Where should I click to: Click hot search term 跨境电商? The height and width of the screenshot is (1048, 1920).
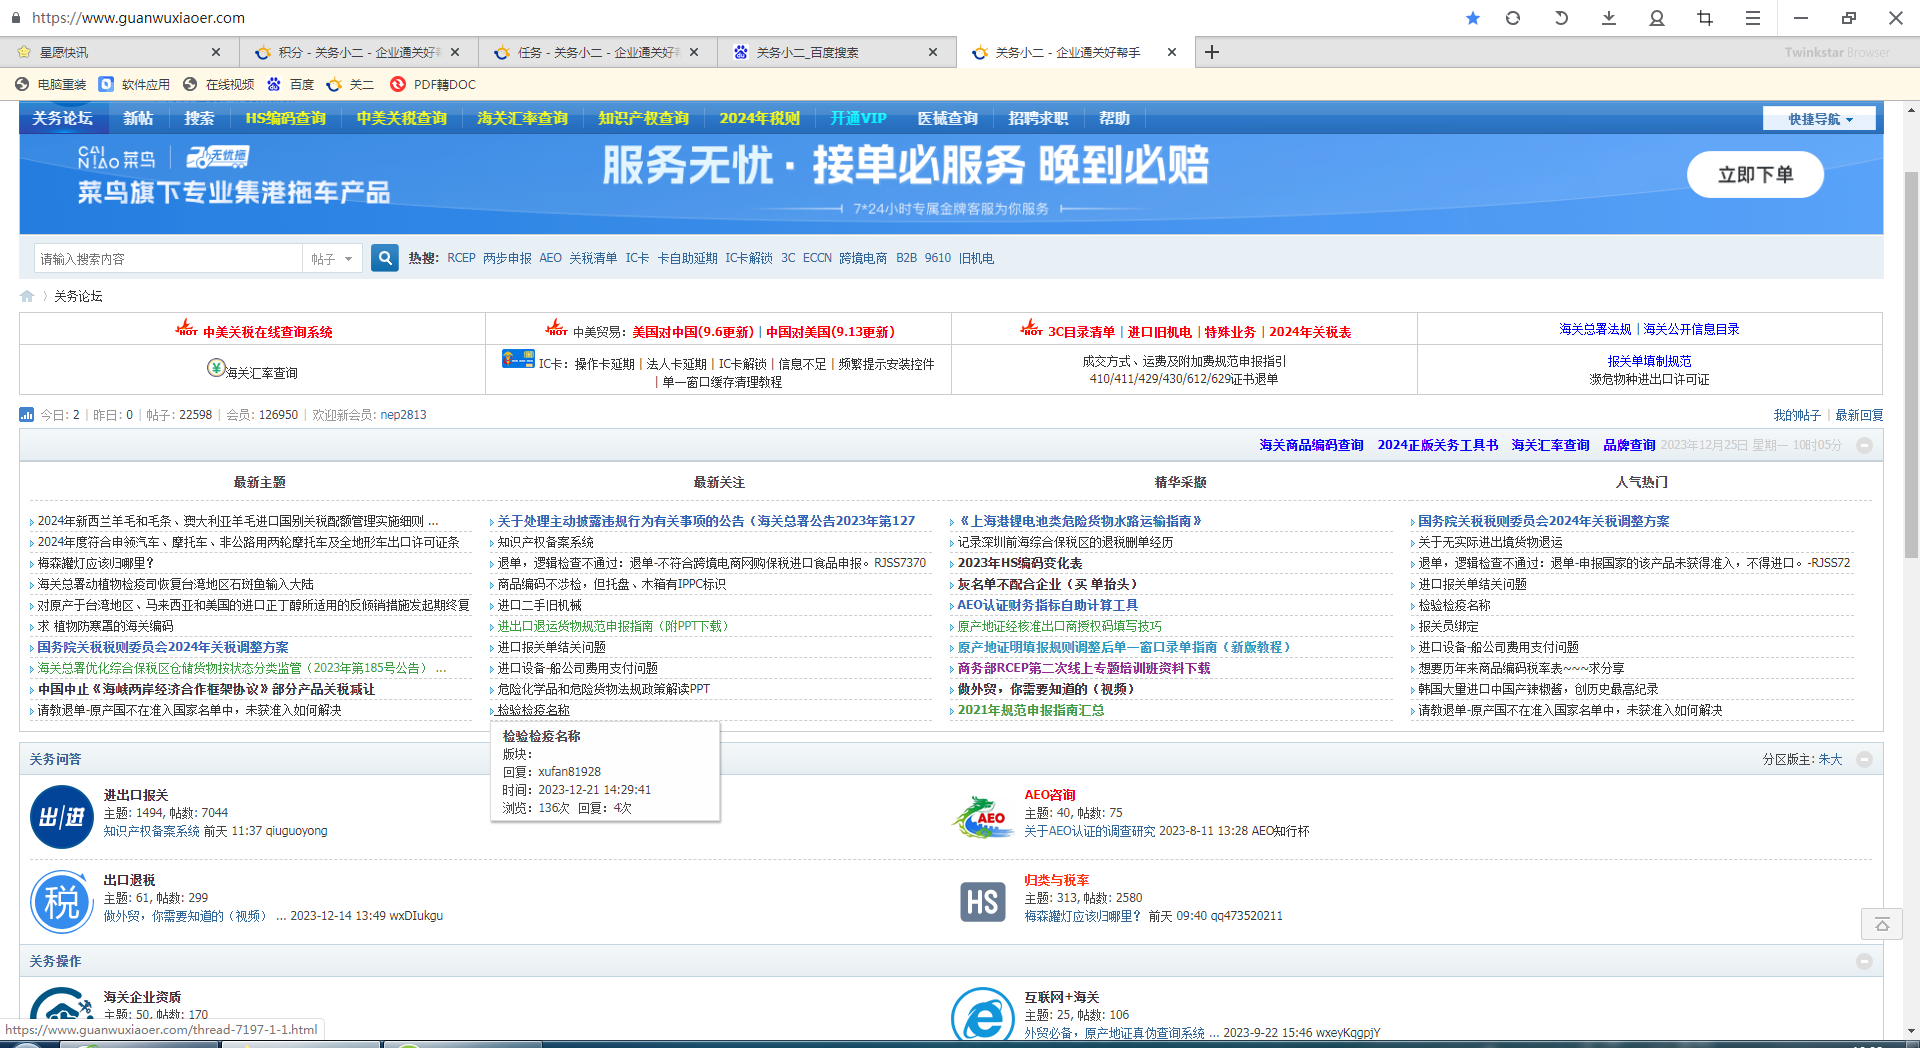coord(863,258)
